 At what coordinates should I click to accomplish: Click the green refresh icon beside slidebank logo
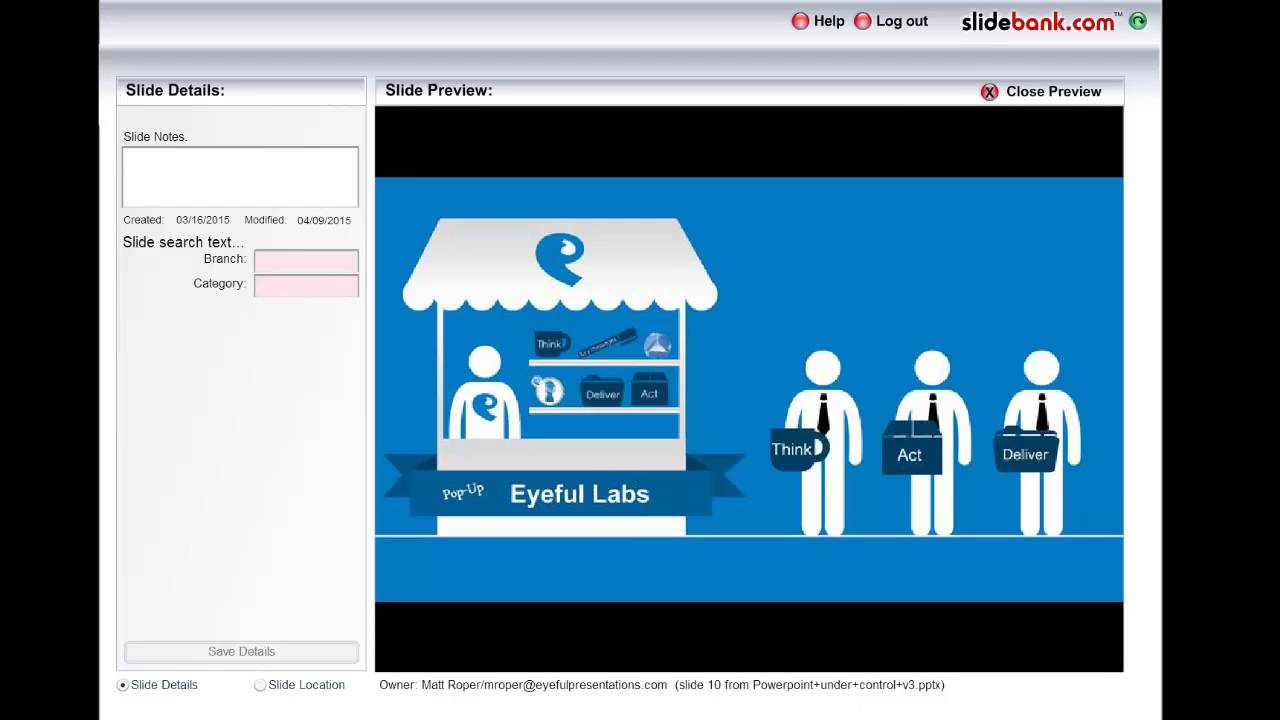(x=1138, y=21)
